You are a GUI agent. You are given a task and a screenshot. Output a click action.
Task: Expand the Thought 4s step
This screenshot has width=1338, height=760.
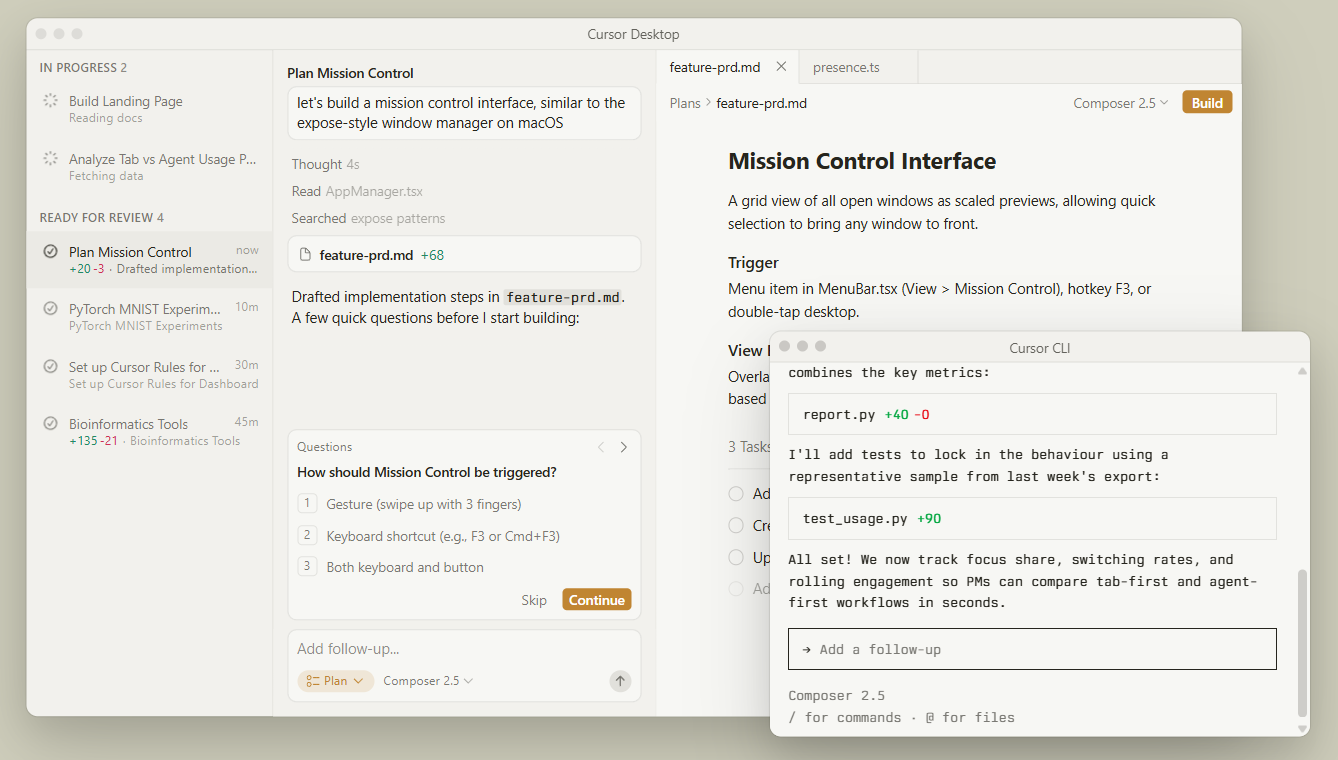(325, 164)
